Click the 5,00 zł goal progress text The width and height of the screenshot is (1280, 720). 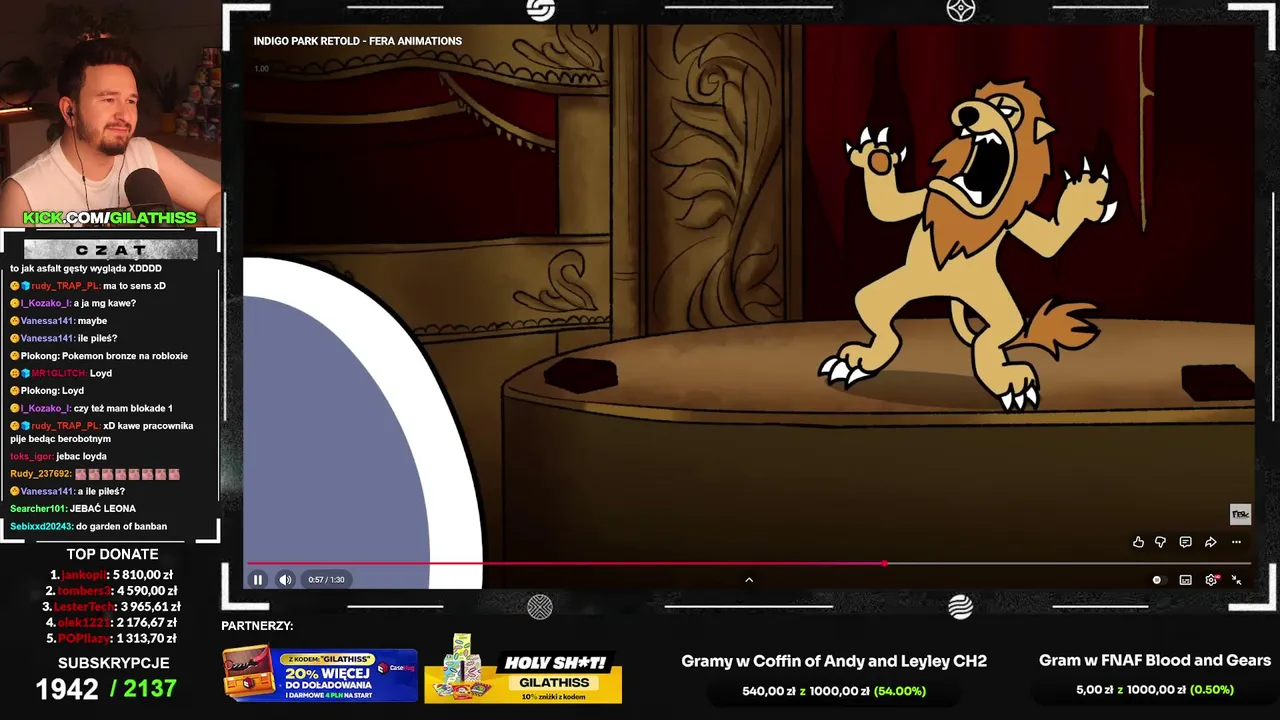tap(1155, 690)
